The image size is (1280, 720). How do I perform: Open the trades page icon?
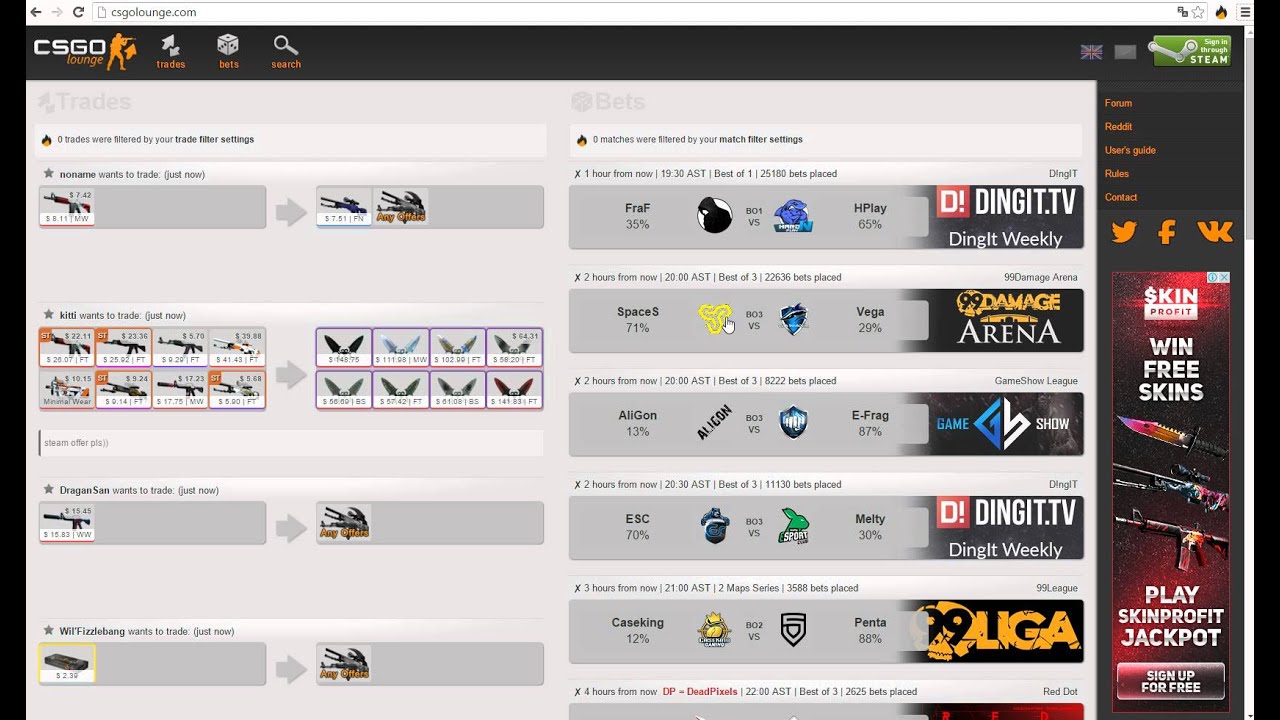pyautogui.click(x=170, y=51)
